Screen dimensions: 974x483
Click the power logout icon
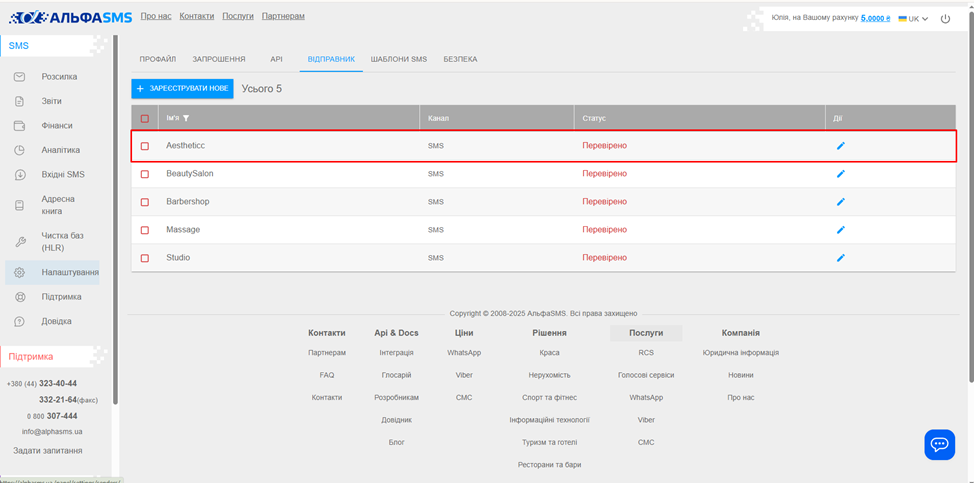tap(945, 18)
